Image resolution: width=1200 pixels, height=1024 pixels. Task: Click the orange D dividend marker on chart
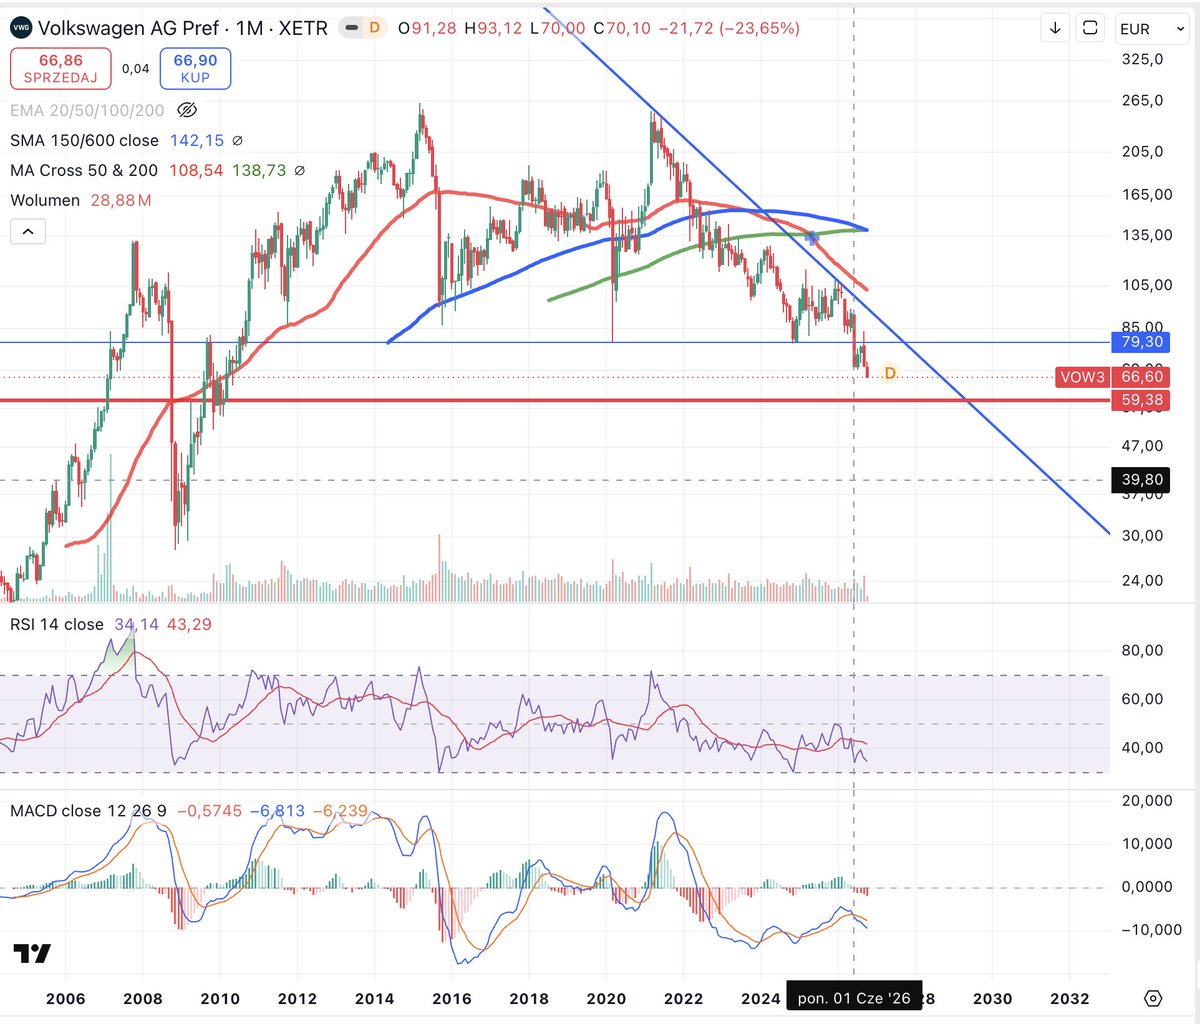pos(889,373)
